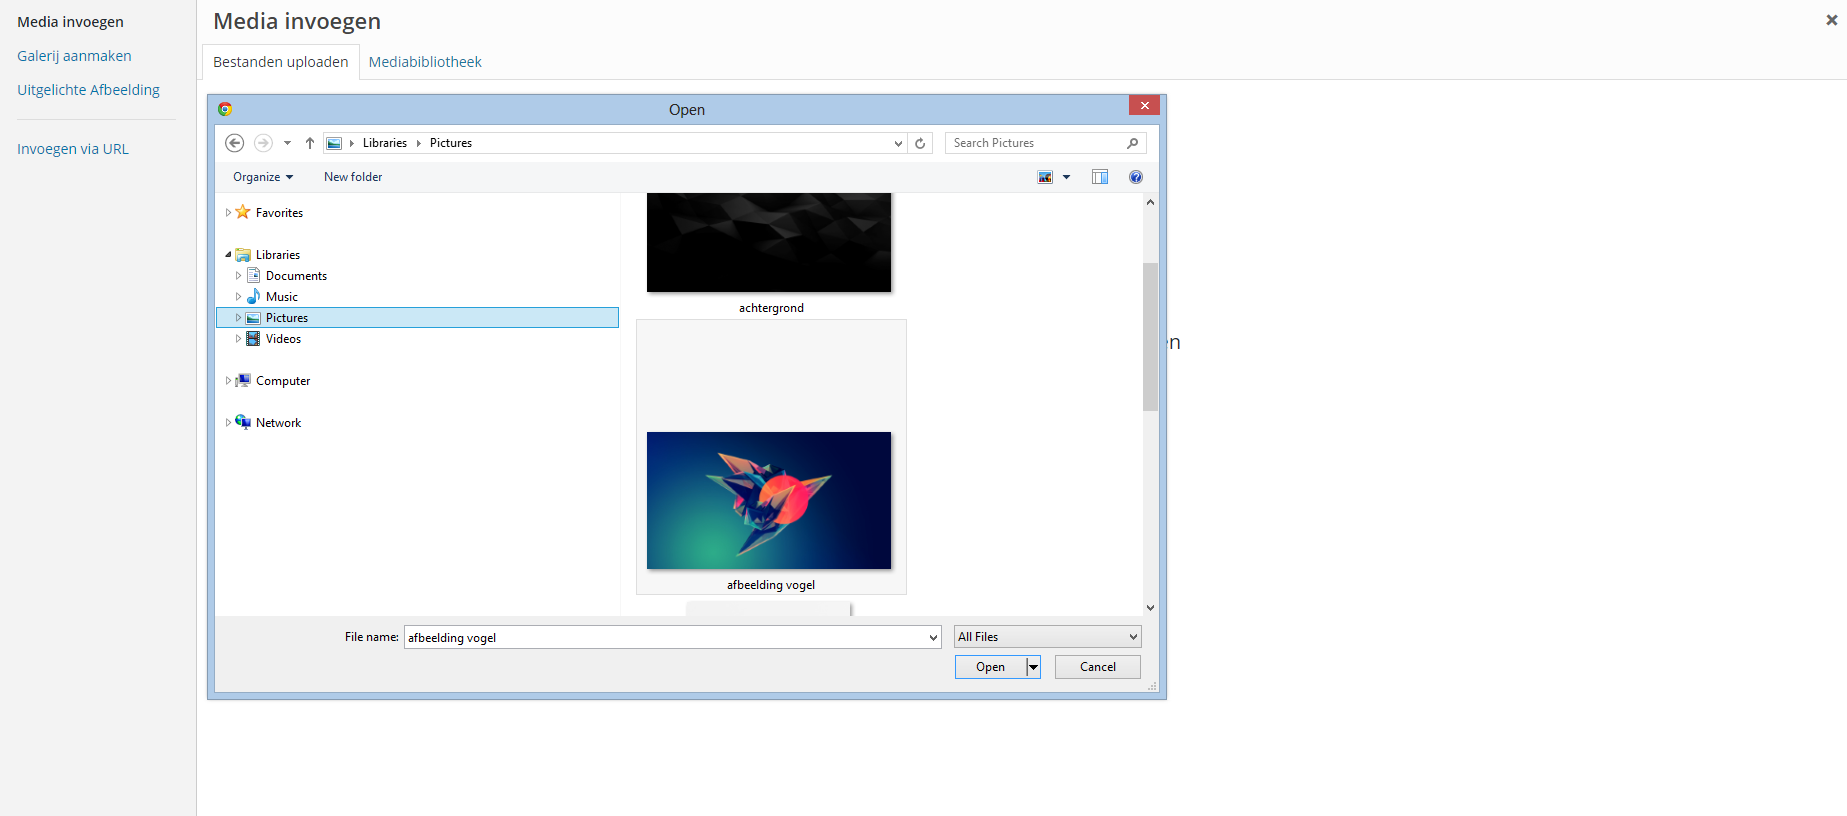Click the Invoegen via URL link
The height and width of the screenshot is (816, 1847).
73,149
